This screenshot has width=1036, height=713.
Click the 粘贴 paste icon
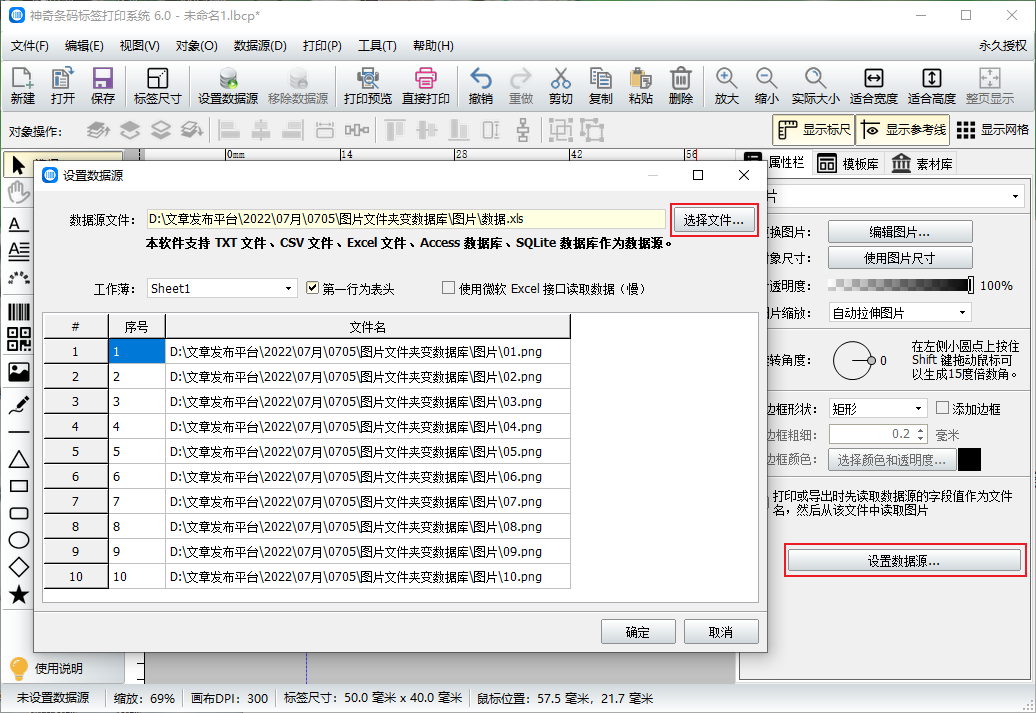point(640,86)
